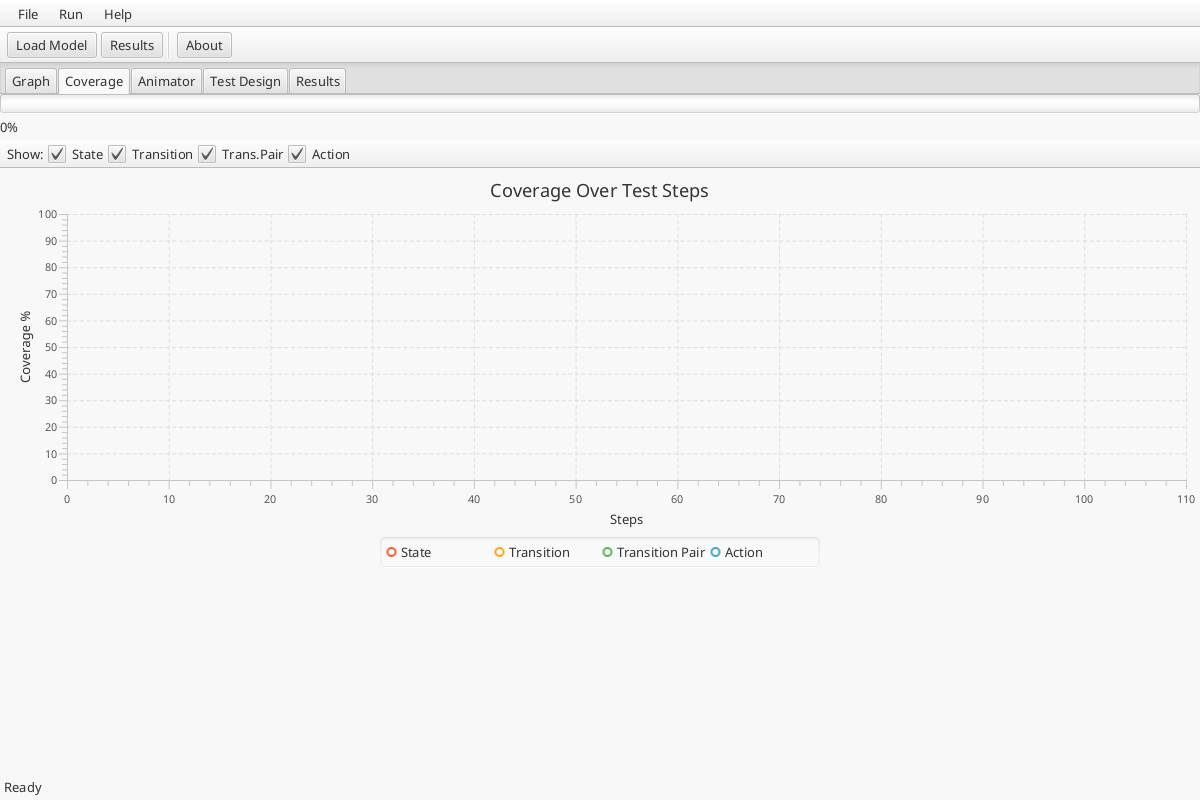1200x800 pixels.
Task: Open the Coverage tab
Action: pos(94,81)
